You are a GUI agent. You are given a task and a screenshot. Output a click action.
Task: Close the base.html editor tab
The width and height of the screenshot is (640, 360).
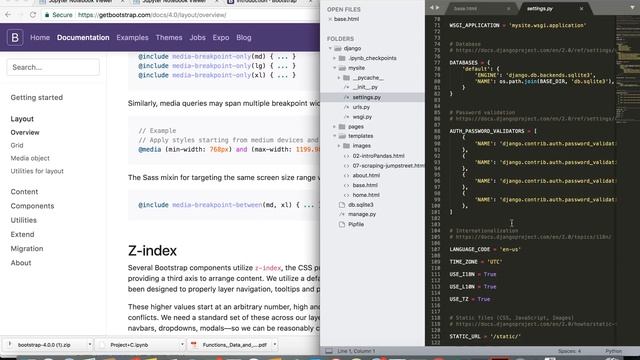pyautogui.click(x=509, y=9)
